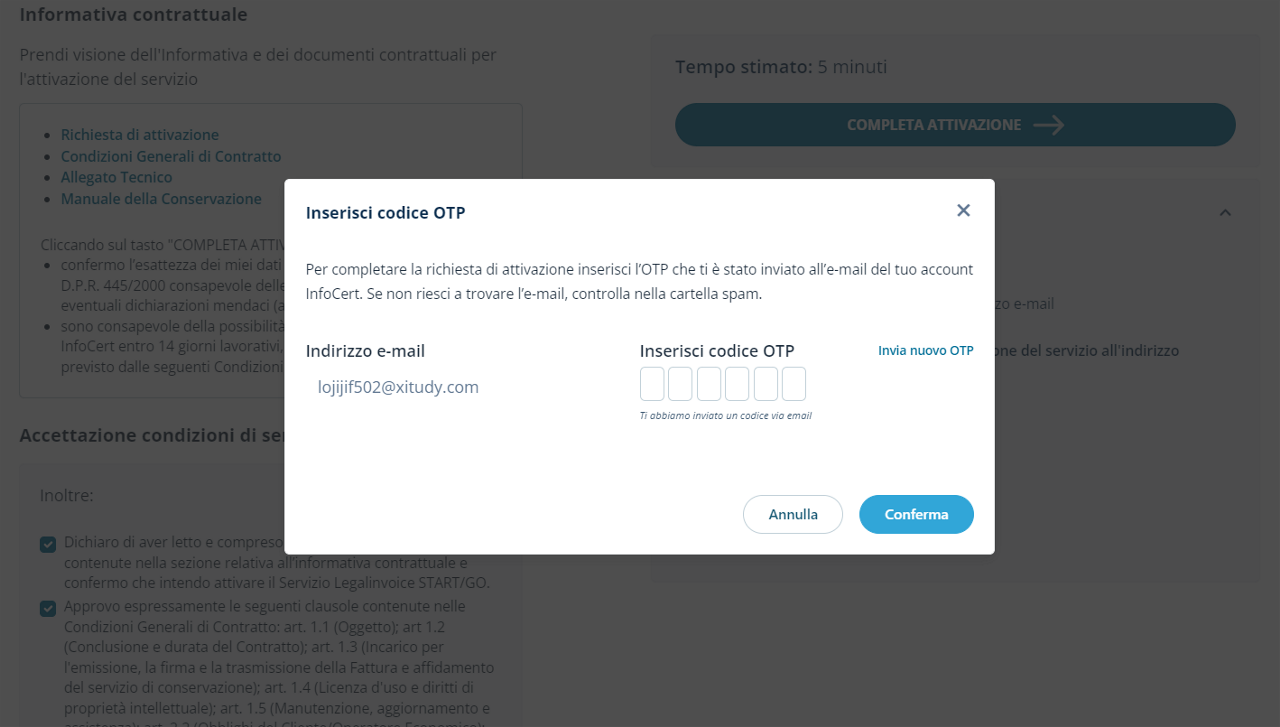Open the Richiesta di attivazione document
The image size is (1280, 727).
pos(140,135)
